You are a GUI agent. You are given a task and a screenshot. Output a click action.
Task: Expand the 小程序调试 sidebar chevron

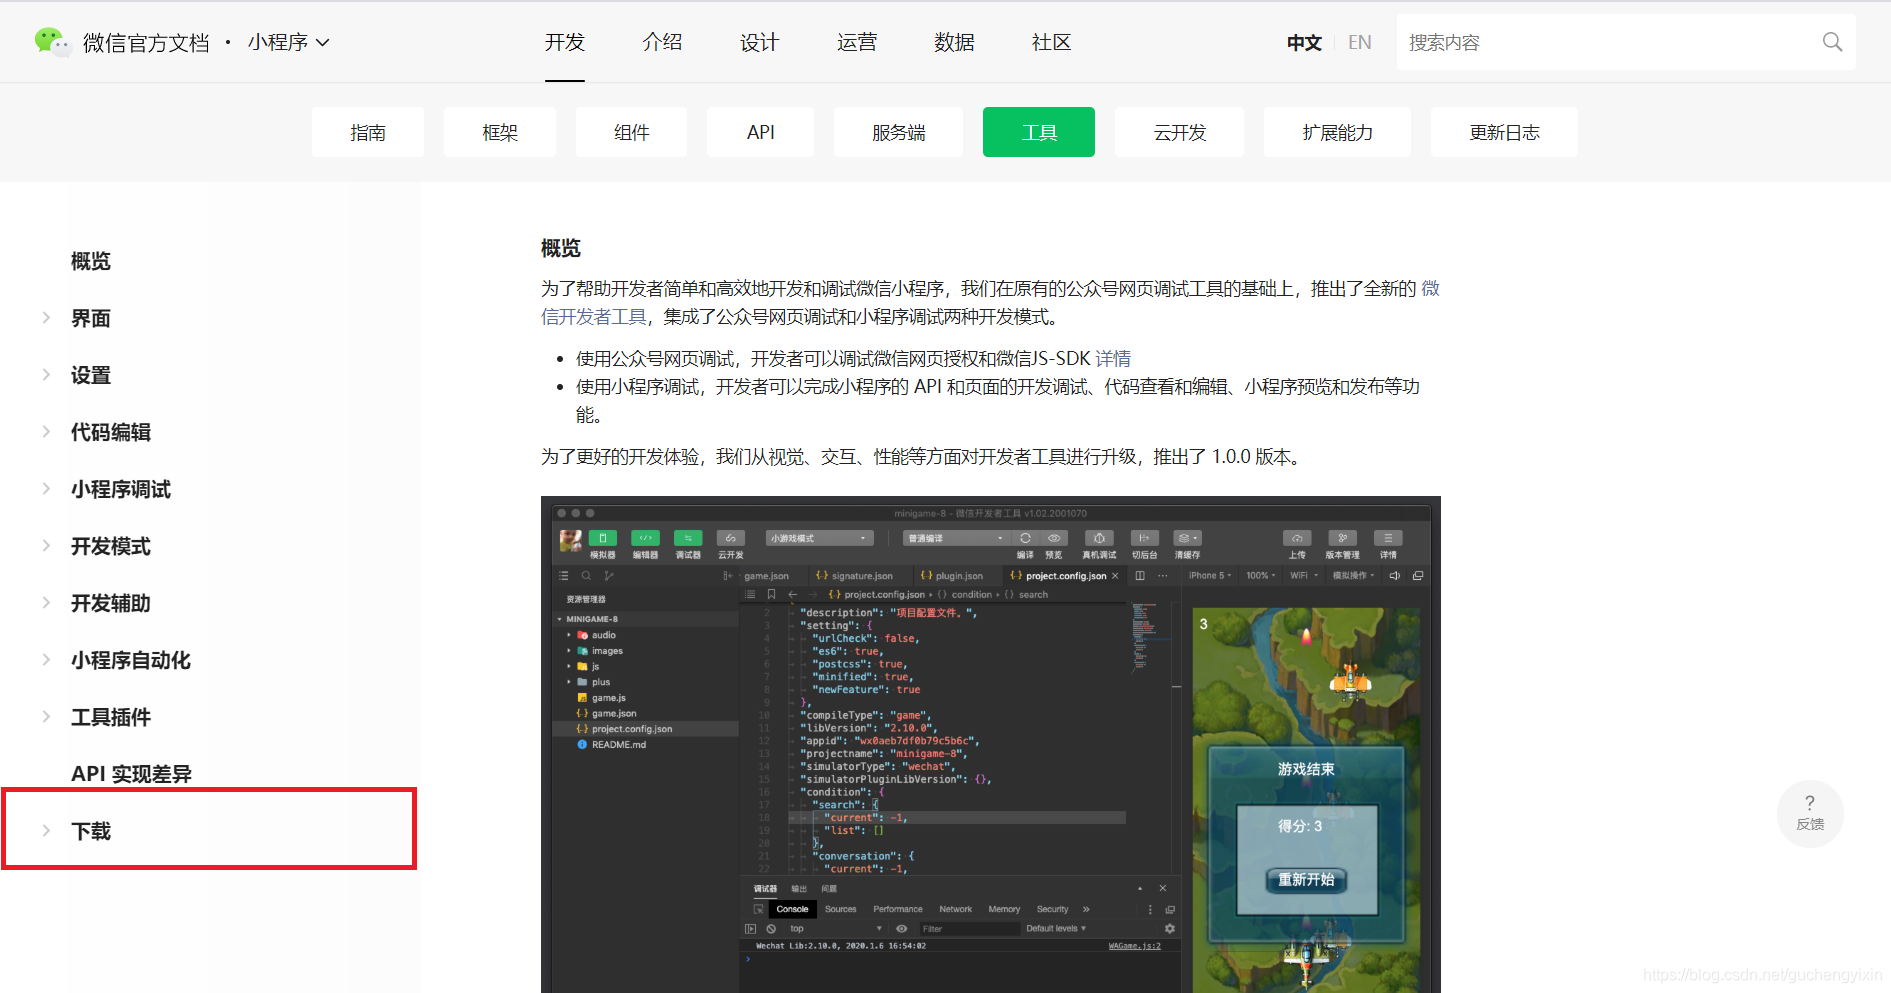pos(46,489)
